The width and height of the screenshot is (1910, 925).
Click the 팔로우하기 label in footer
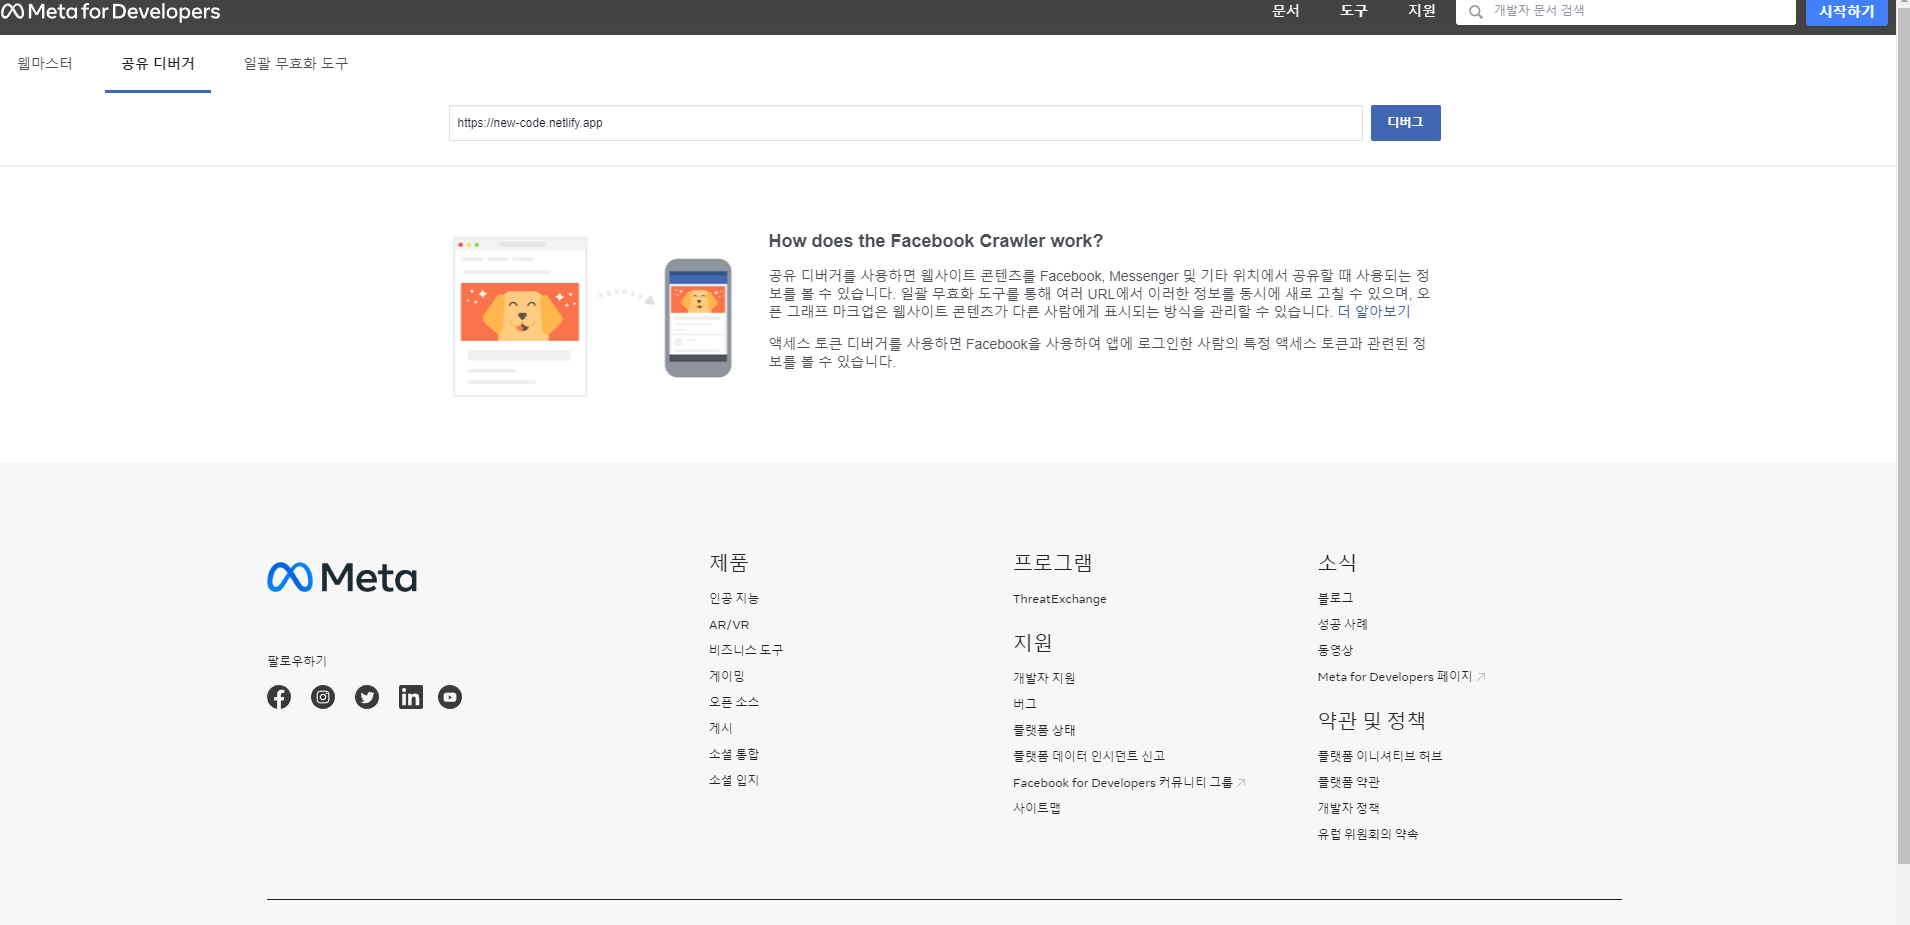click(297, 661)
